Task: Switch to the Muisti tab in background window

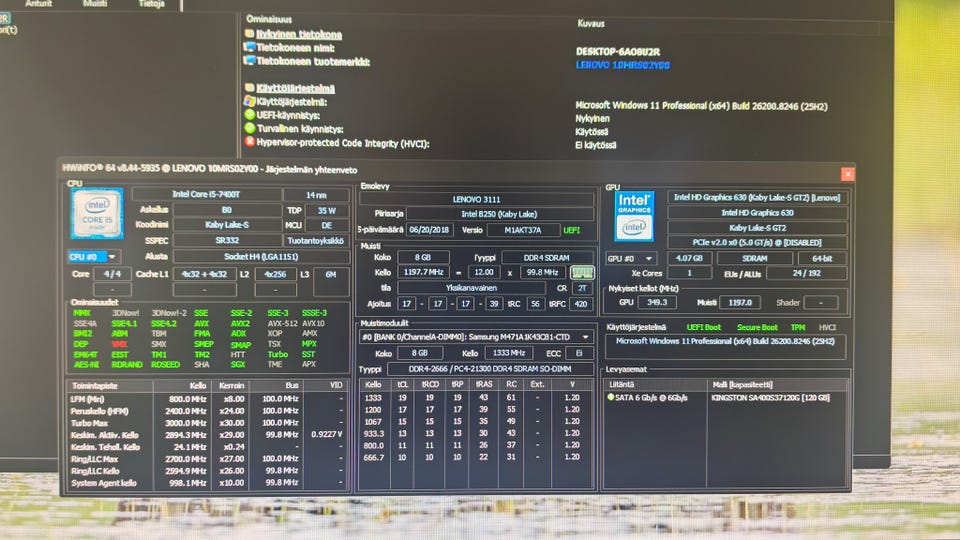Action: click(x=95, y=4)
